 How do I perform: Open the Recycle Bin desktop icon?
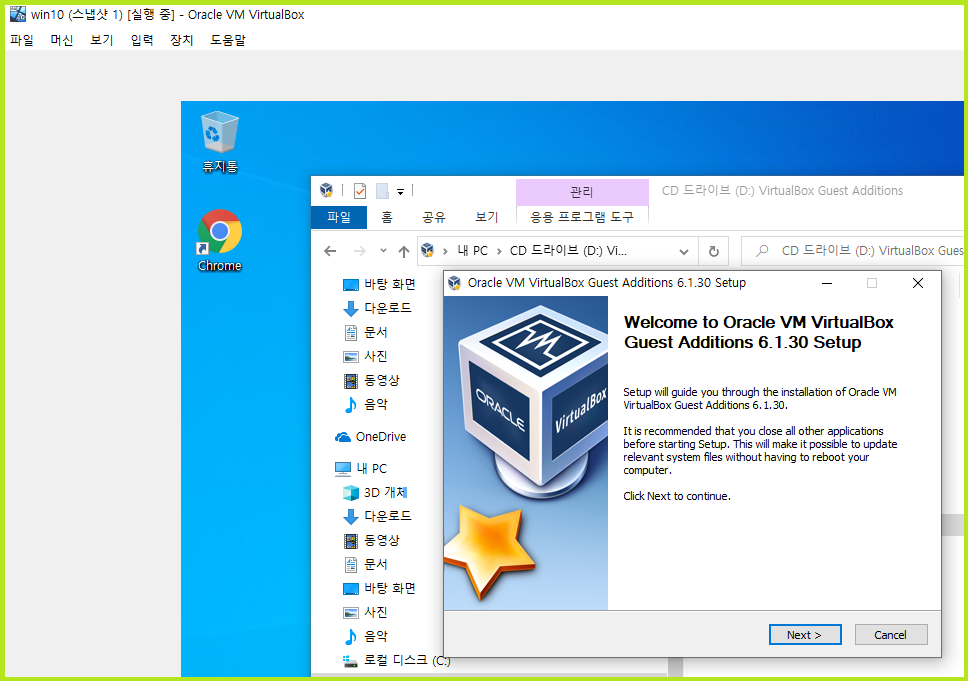tap(219, 141)
